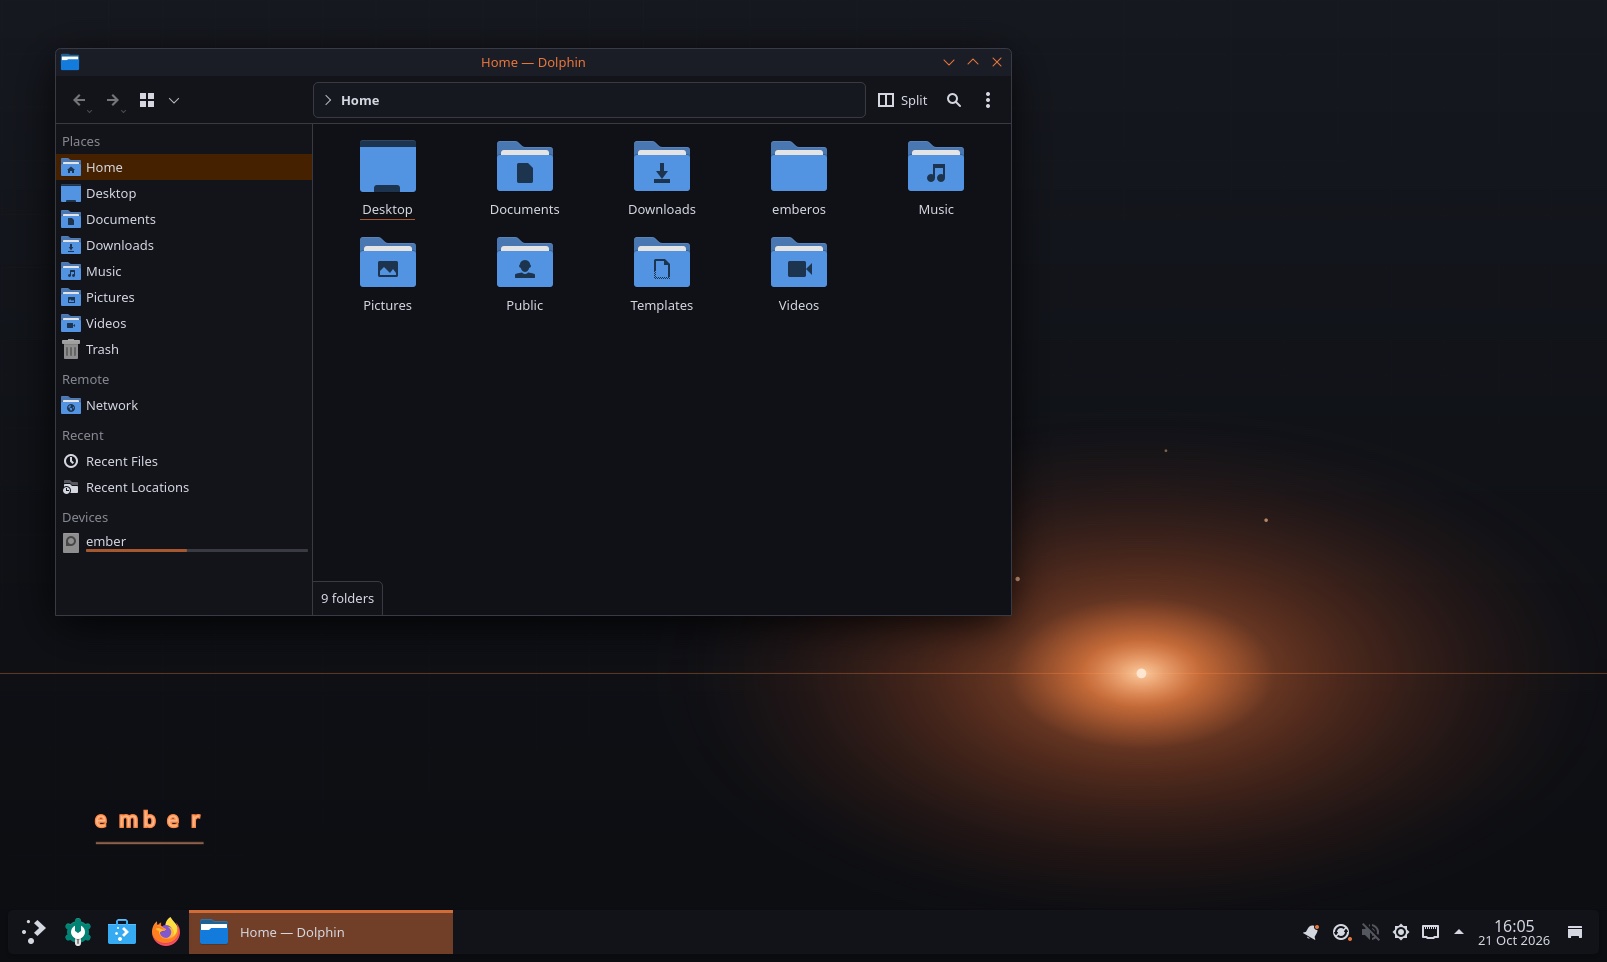1607x962 pixels.
Task: Open the application launcher in taskbar
Action: click(34, 932)
